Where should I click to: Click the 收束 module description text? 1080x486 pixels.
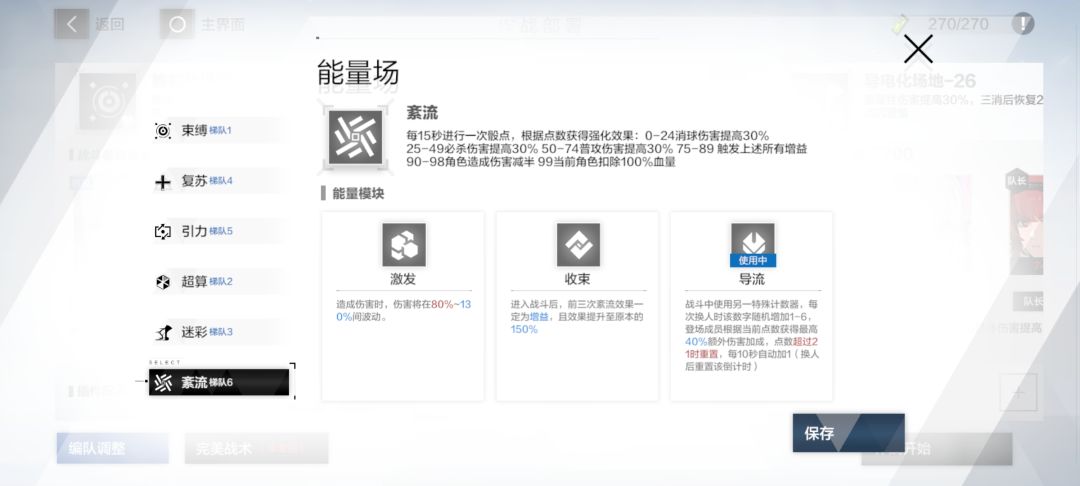577,317
